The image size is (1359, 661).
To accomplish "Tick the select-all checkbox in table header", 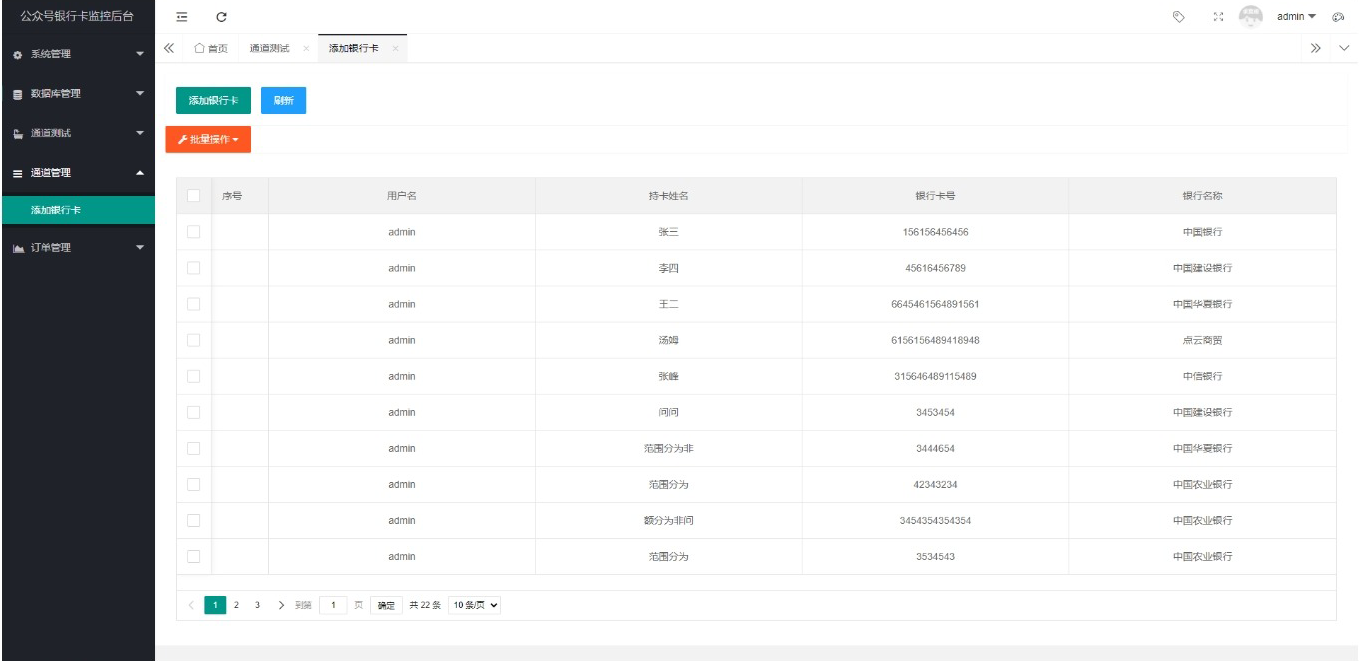I will (x=194, y=196).
